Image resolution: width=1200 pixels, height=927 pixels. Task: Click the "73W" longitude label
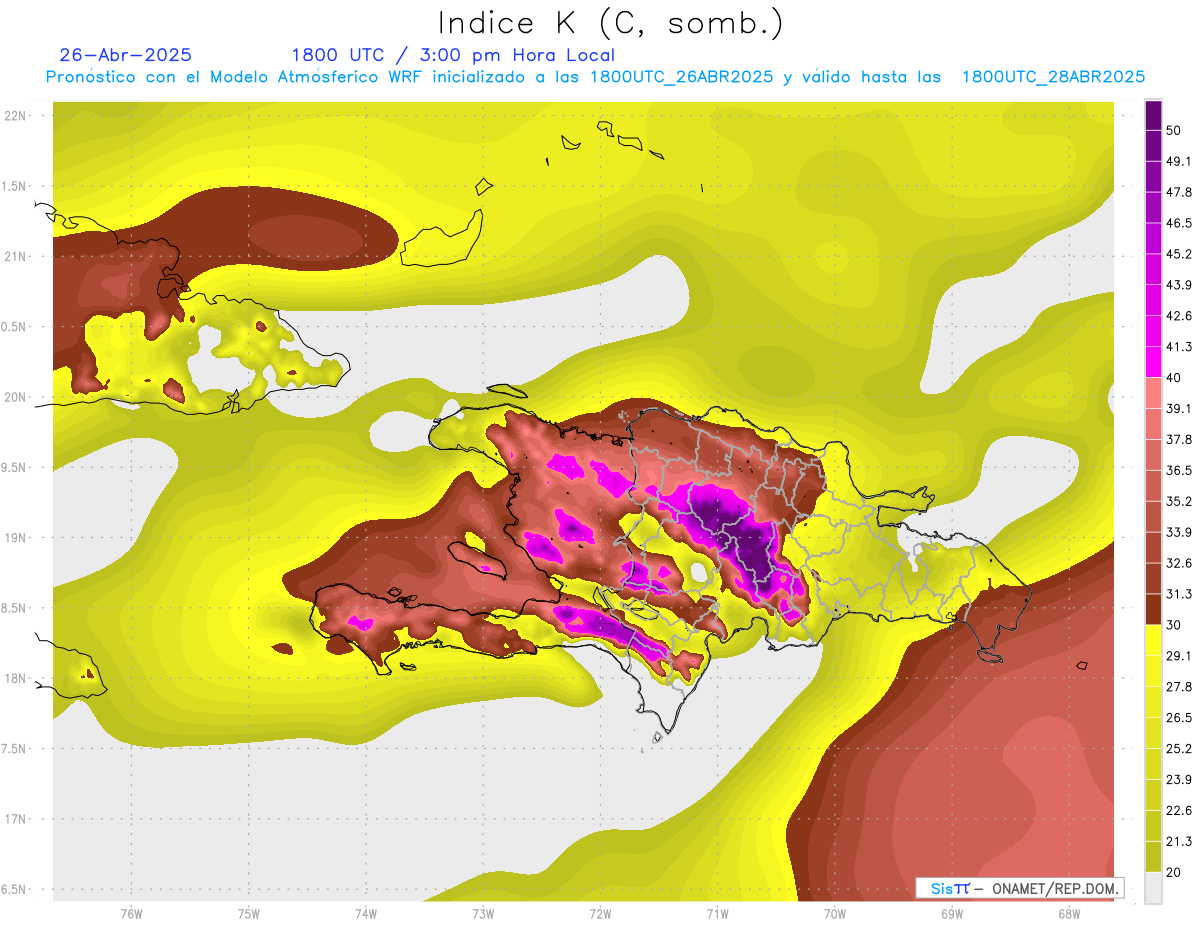click(483, 914)
